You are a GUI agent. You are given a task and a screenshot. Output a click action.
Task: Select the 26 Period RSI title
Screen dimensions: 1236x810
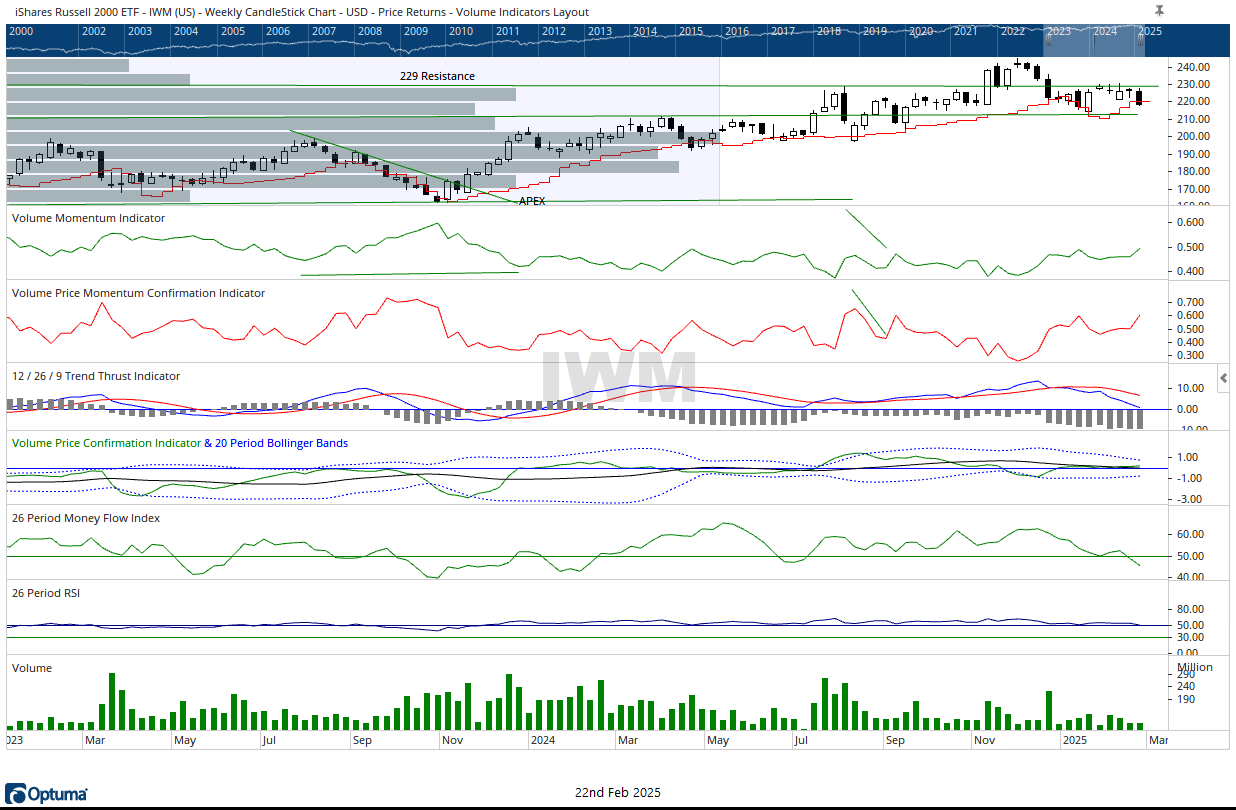pos(45,592)
